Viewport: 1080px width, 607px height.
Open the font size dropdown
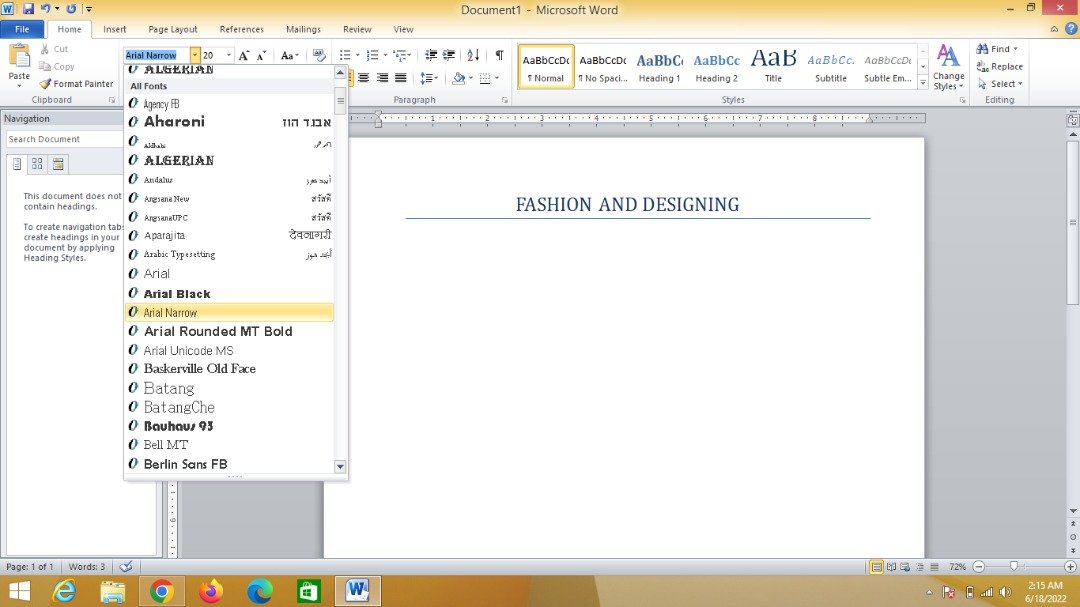tap(229, 55)
